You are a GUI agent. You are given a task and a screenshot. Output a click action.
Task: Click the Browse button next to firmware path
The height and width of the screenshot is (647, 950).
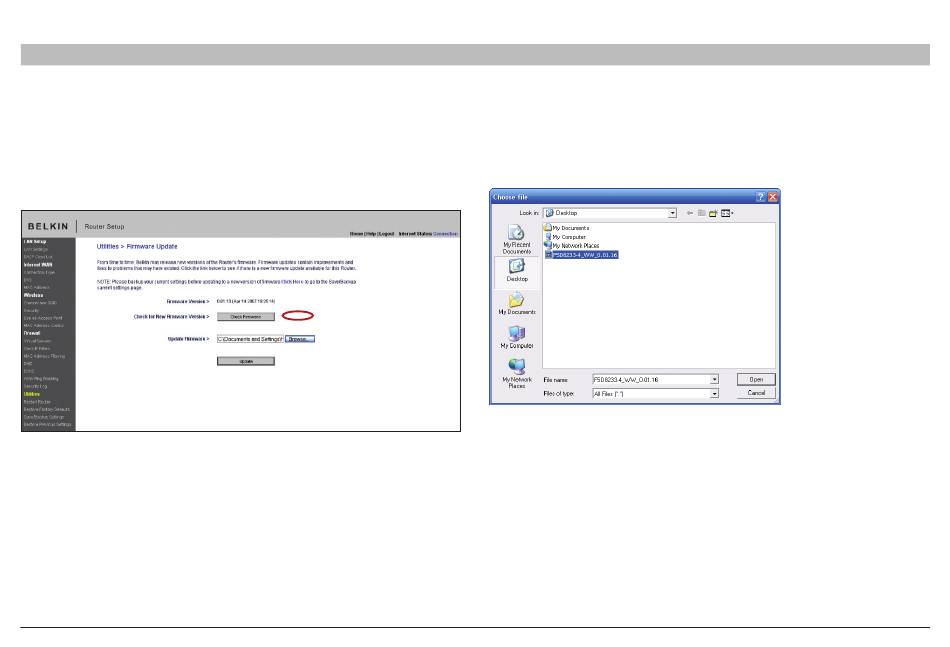(x=300, y=339)
